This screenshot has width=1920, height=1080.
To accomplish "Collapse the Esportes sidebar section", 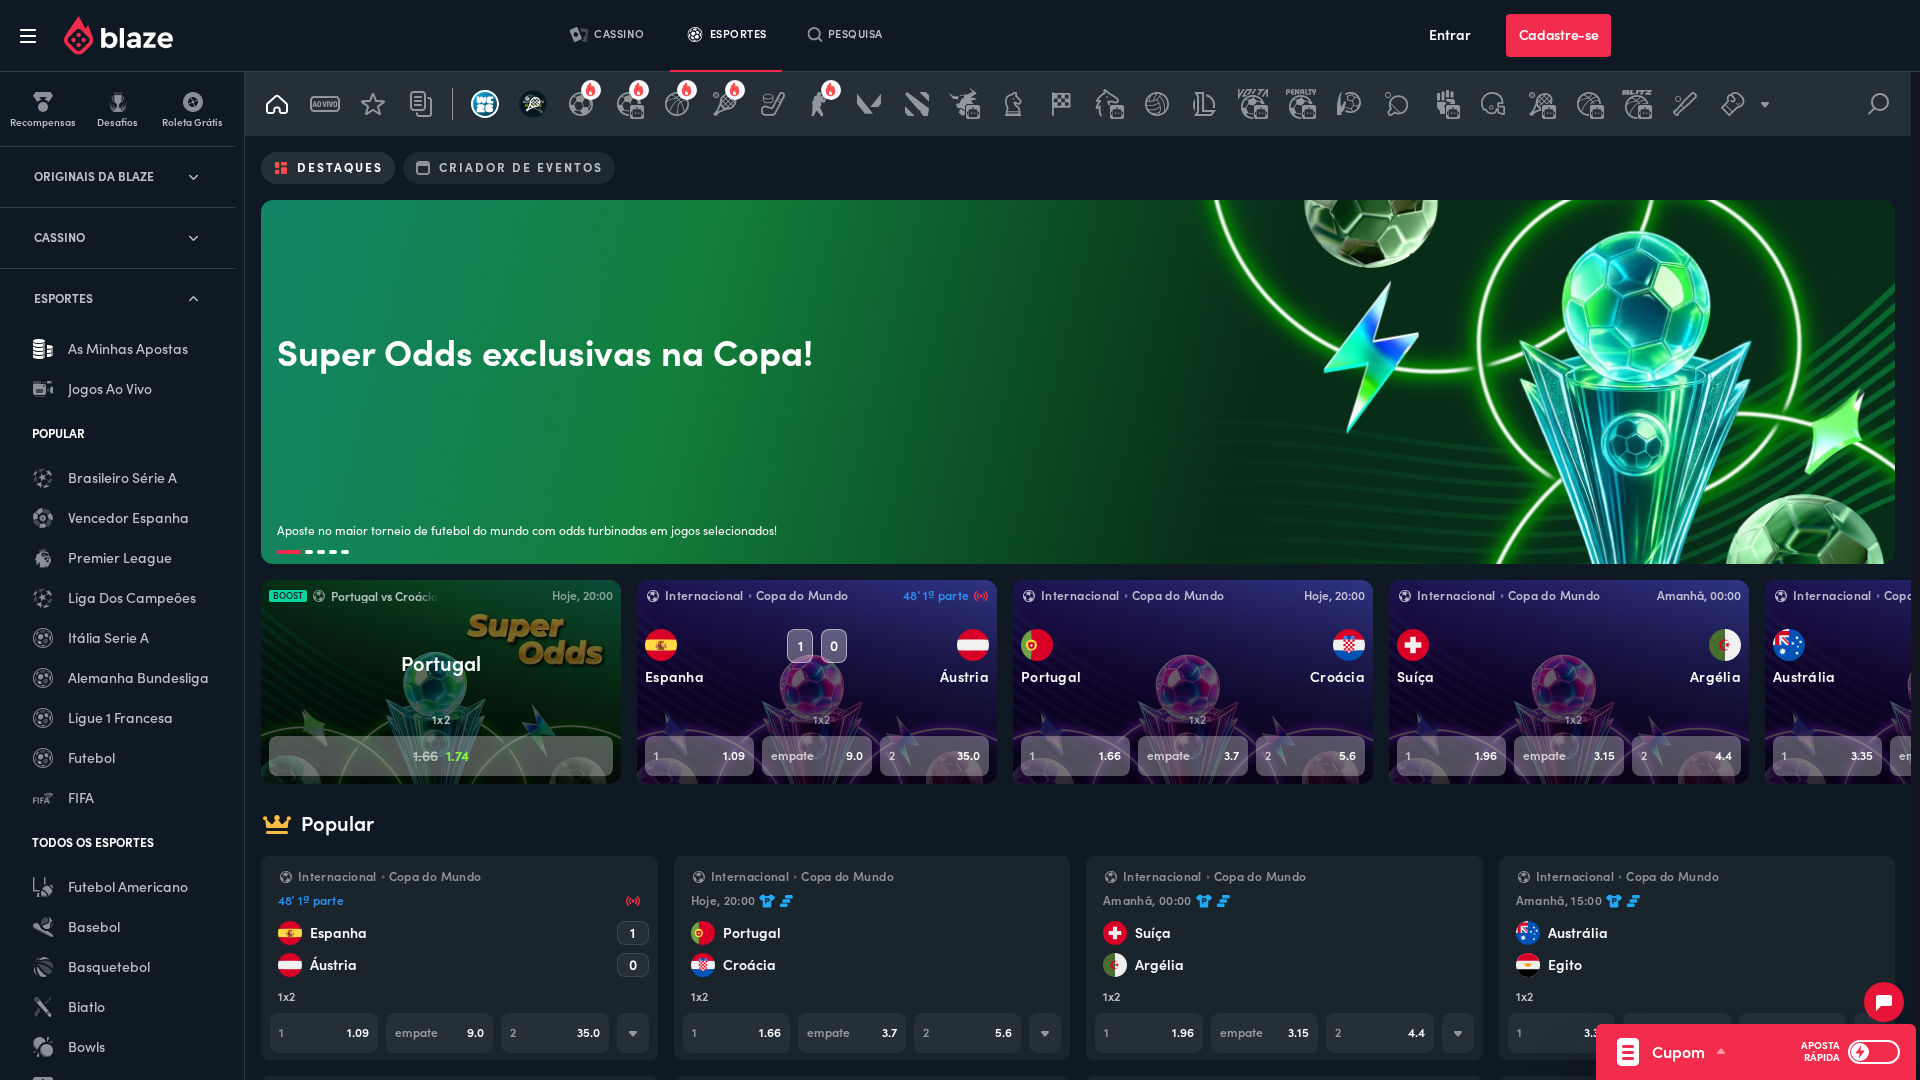I will [x=117, y=299].
